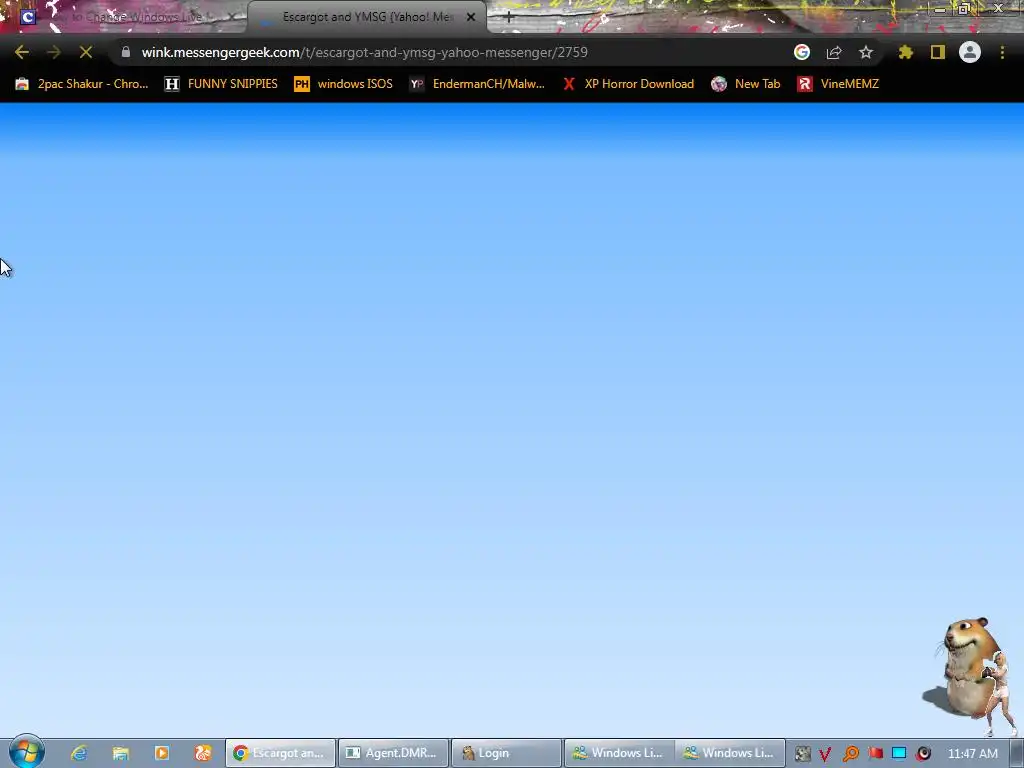
Task: Switch to the Agent.DMR window
Action: (393, 753)
